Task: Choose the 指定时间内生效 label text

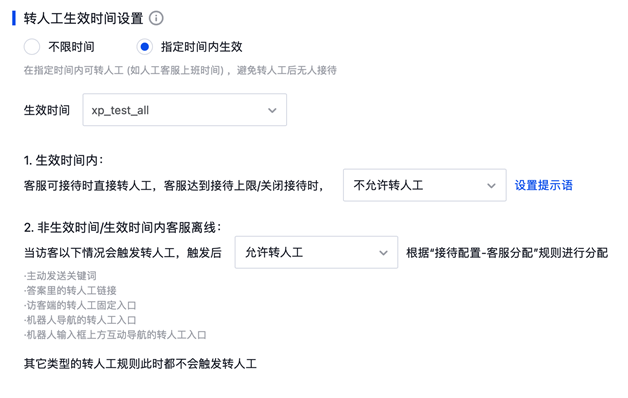Action: (201, 47)
